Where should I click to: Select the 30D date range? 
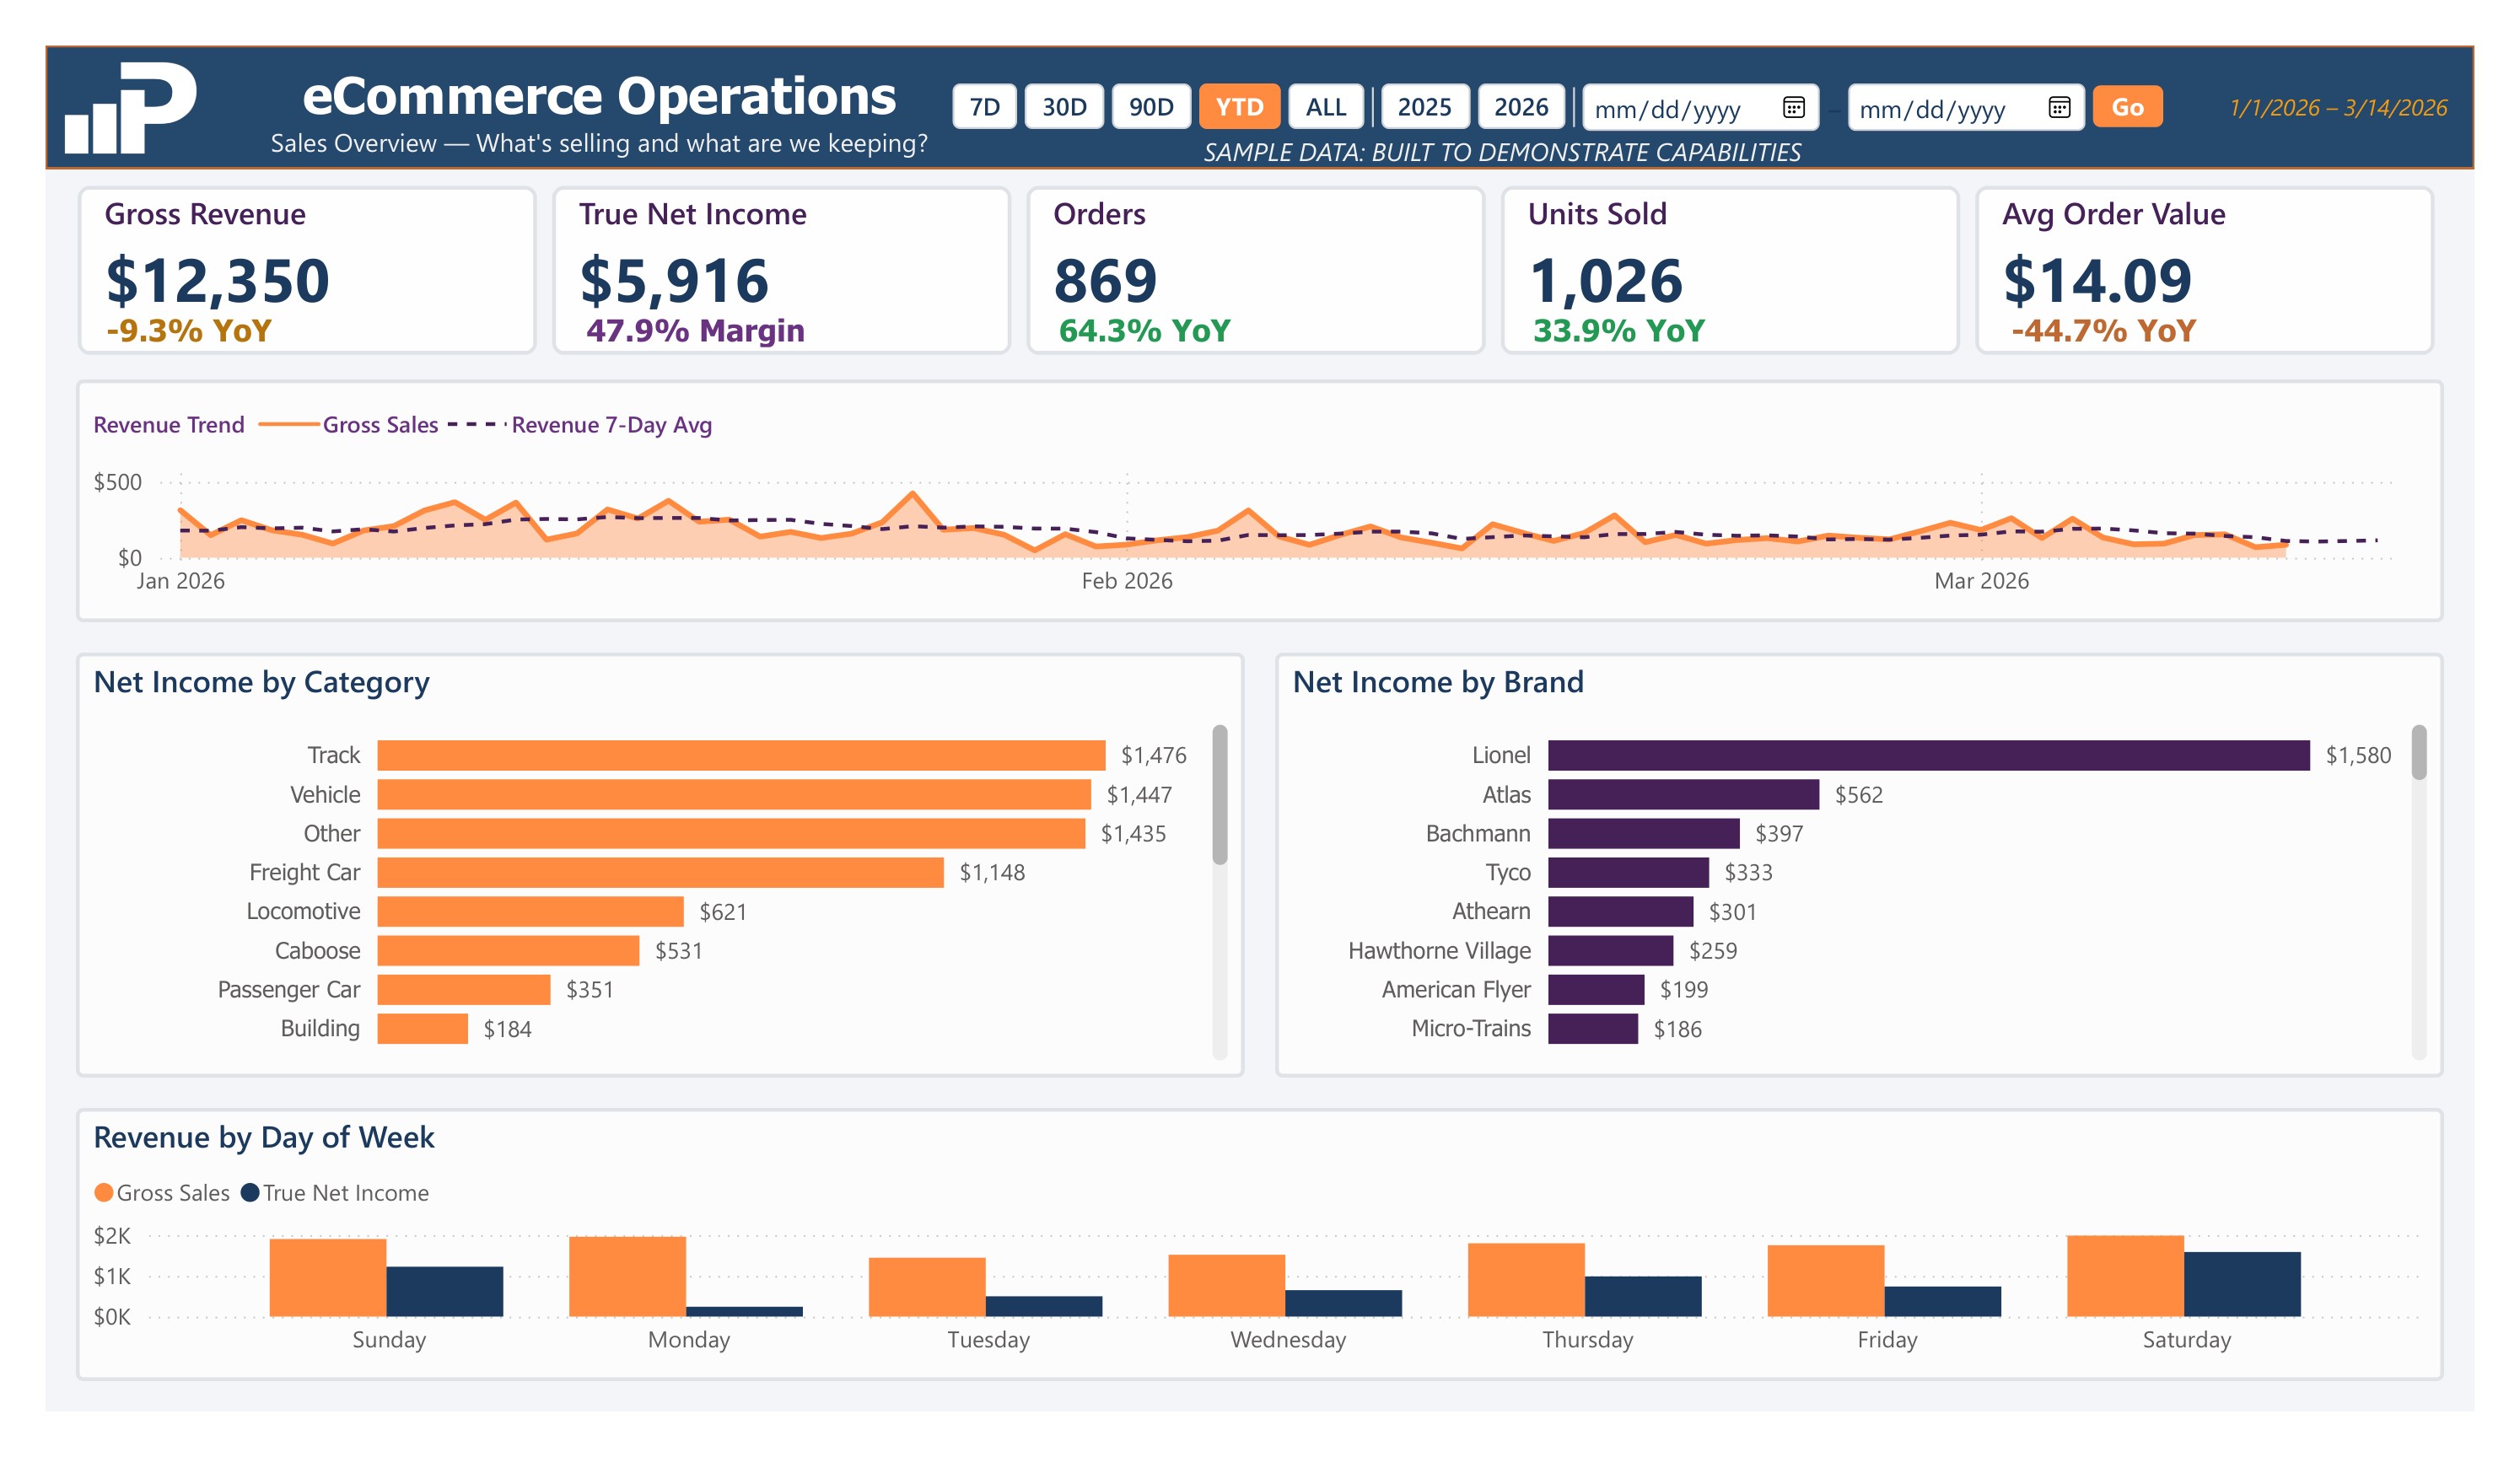tap(1064, 107)
